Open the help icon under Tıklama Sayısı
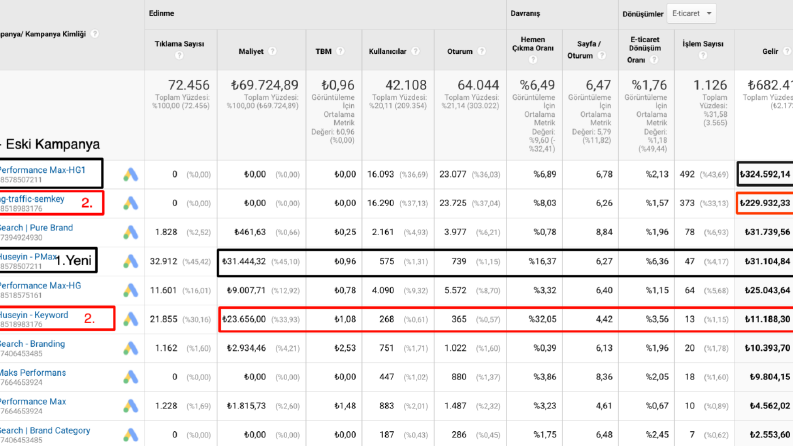Image resolution: width=793 pixels, height=446 pixels. click(x=179, y=55)
